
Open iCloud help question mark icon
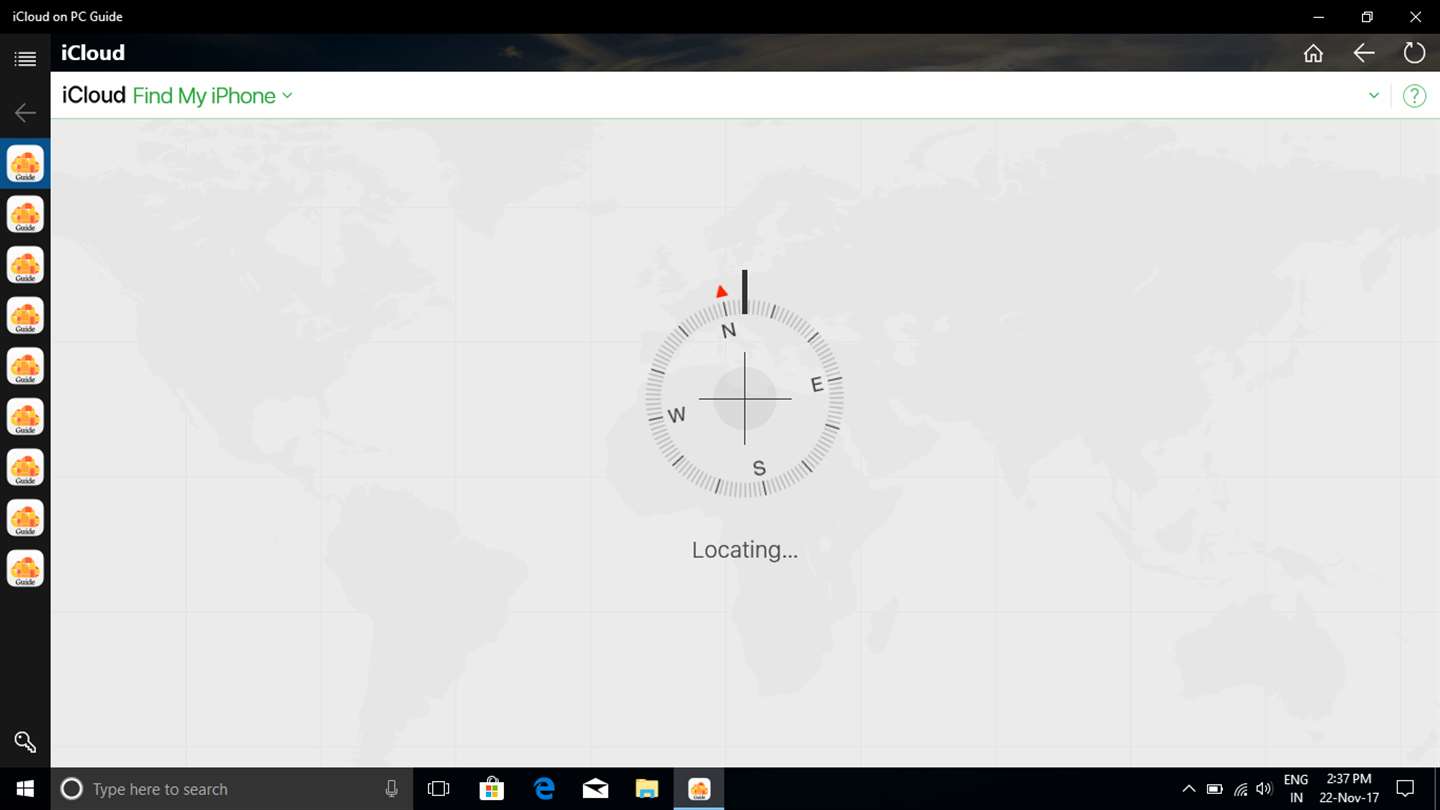(1414, 96)
